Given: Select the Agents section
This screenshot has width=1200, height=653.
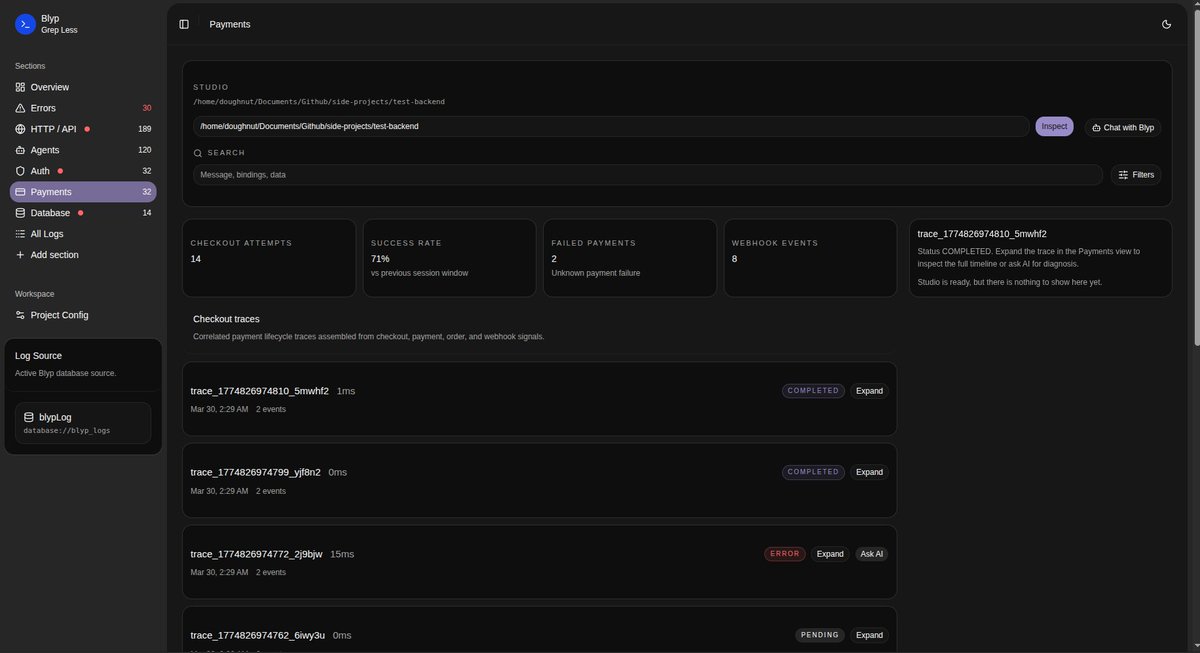Looking at the screenshot, I should tap(83, 150).
